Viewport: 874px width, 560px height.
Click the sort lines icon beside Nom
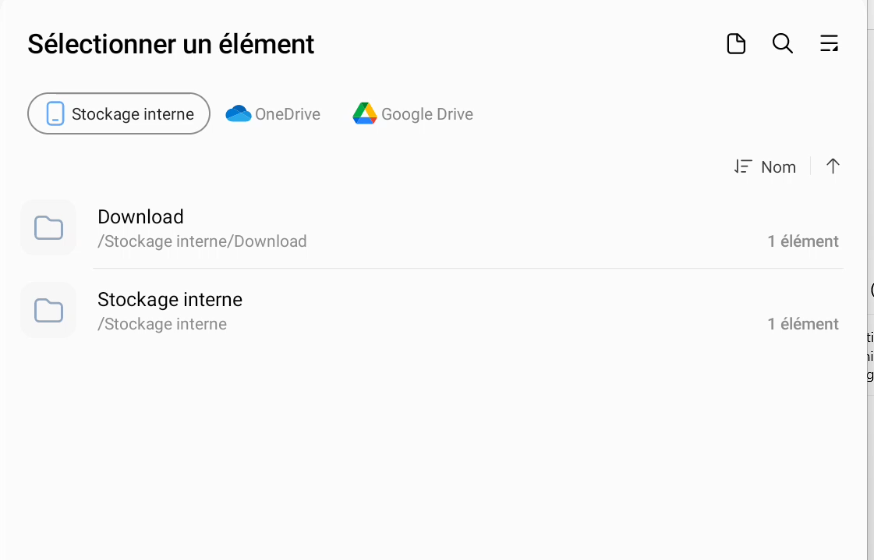pyautogui.click(x=742, y=167)
